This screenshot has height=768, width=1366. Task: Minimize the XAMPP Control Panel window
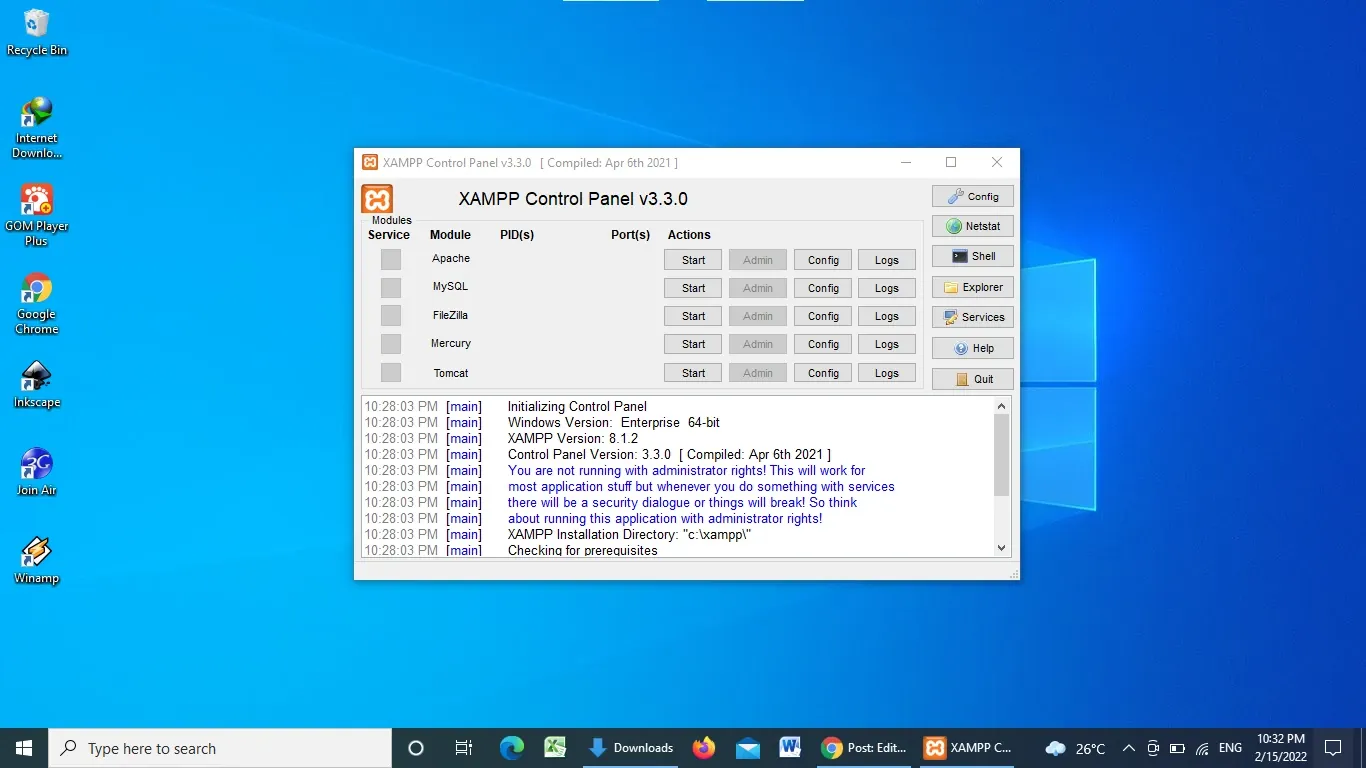tap(906, 162)
